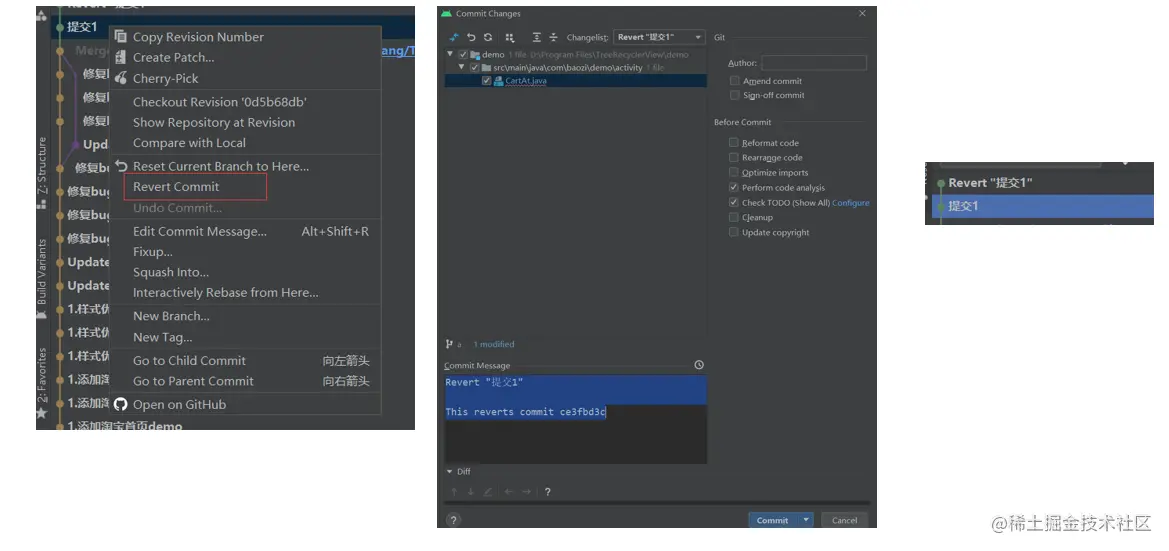Click the Commit Message text area
This screenshot has height=551, width=1169.
click(x=576, y=419)
